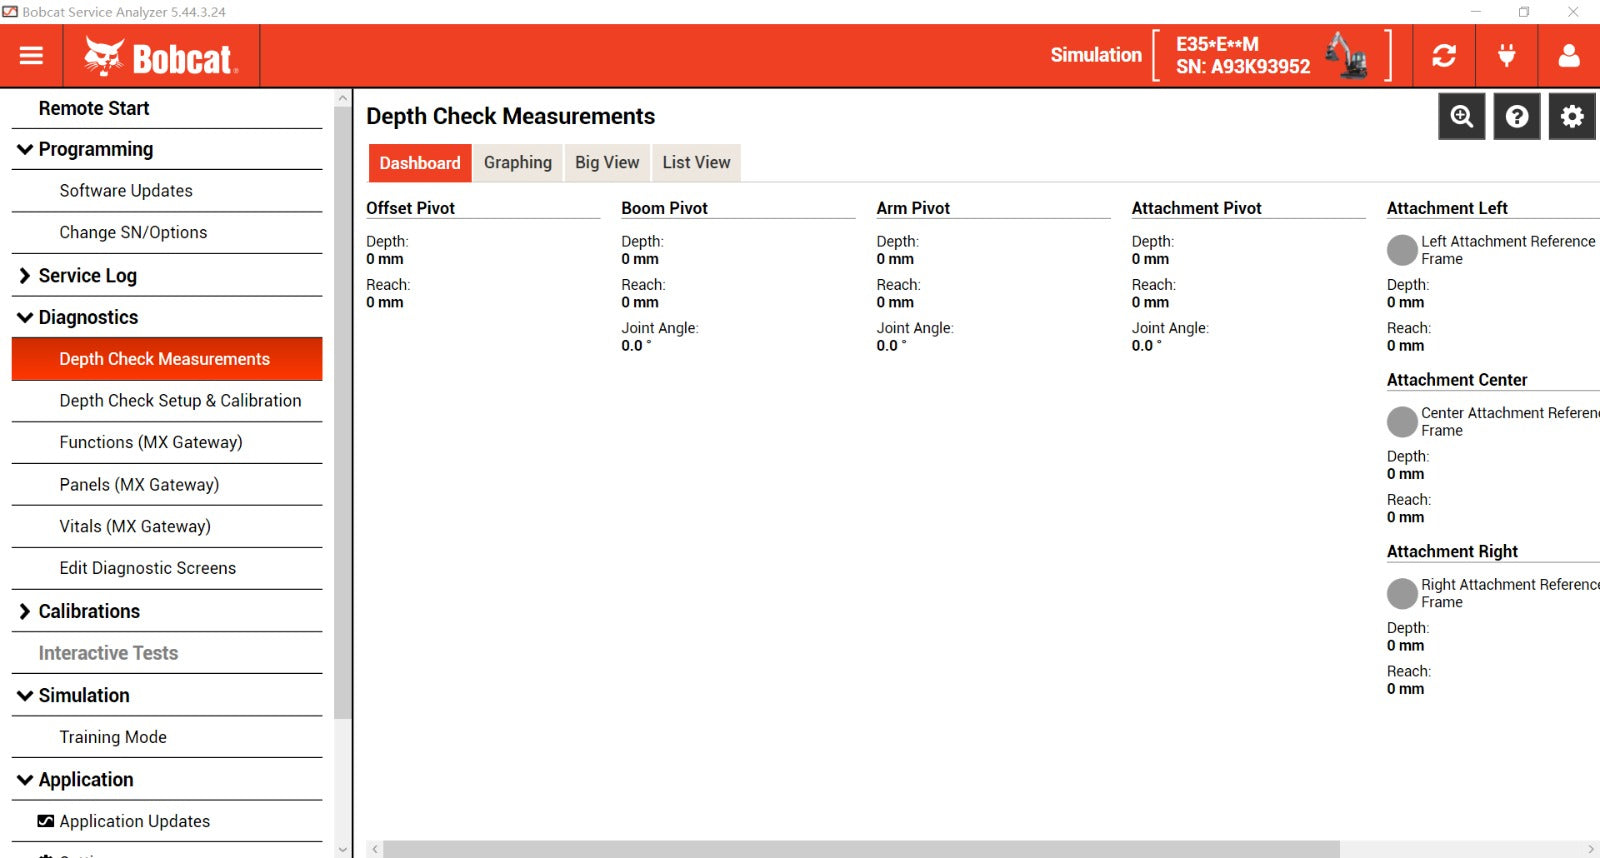
Task: Click the horizontal scrollbar at bottom
Action: [x=860, y=849]
